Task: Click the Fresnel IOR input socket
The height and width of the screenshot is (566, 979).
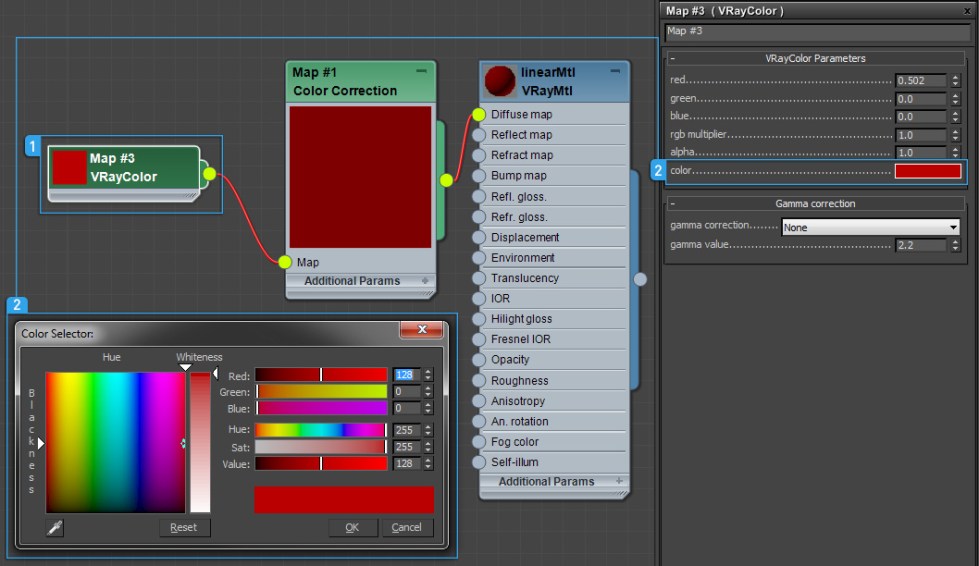Action: tap(479, 339)
